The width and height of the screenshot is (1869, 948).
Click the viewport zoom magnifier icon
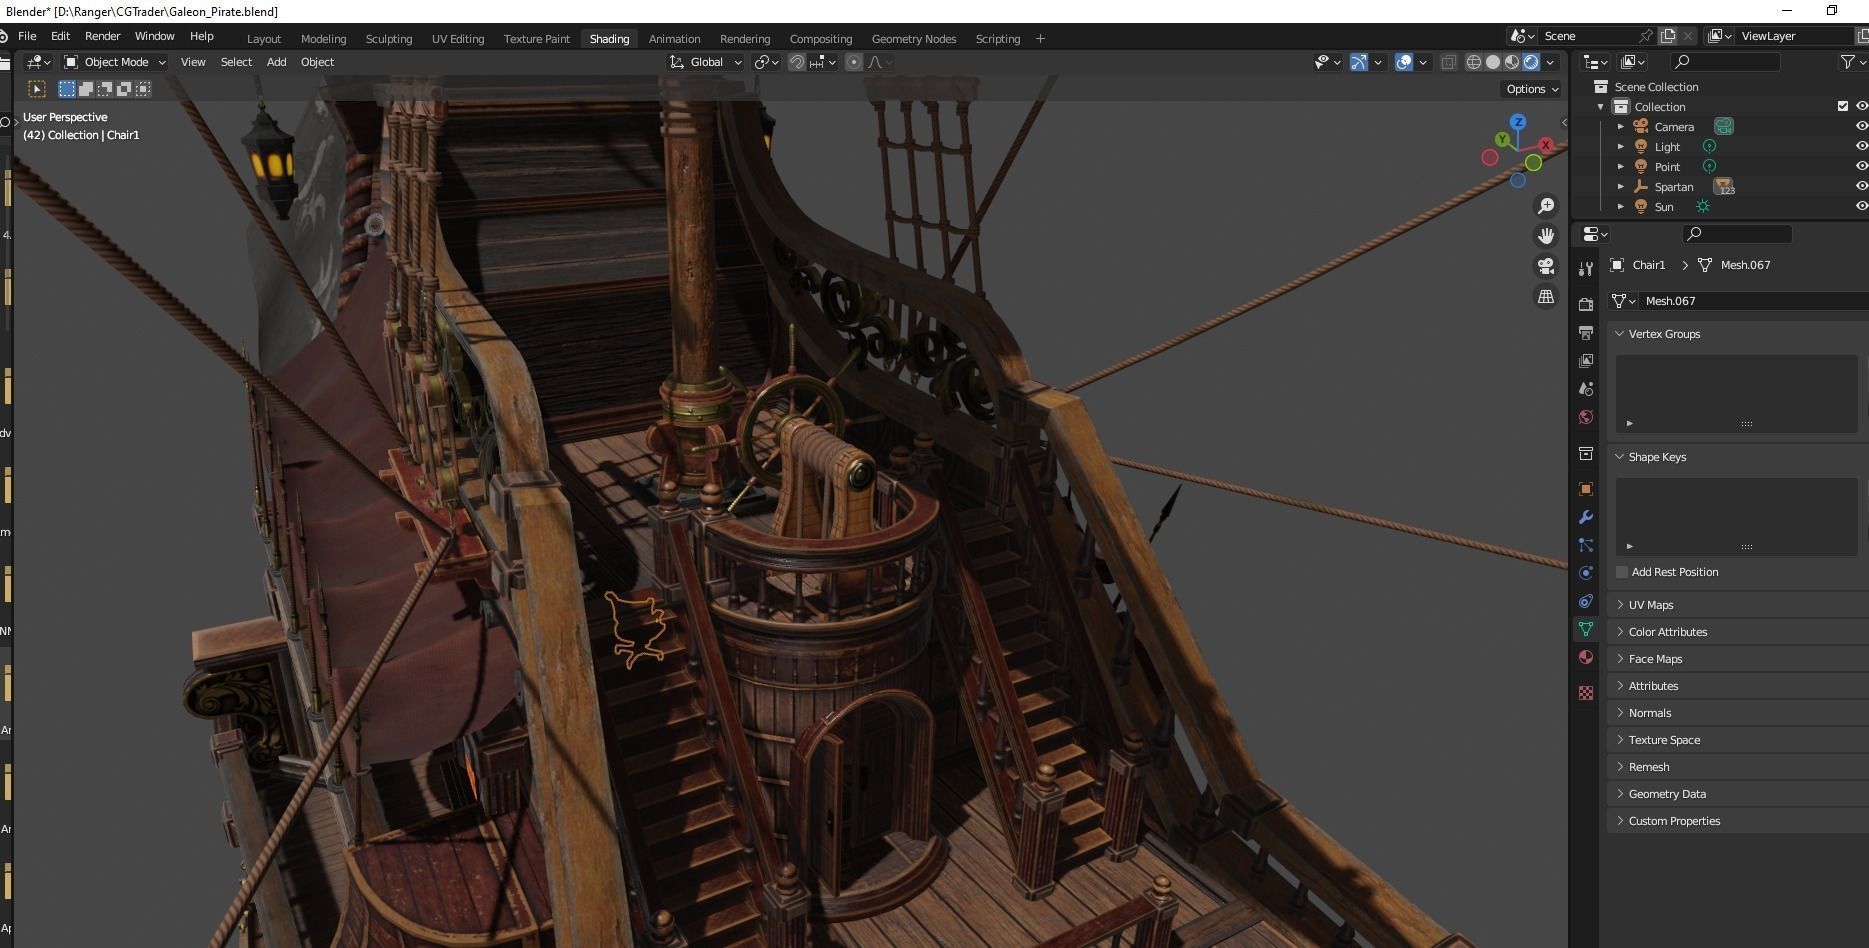1546,206
